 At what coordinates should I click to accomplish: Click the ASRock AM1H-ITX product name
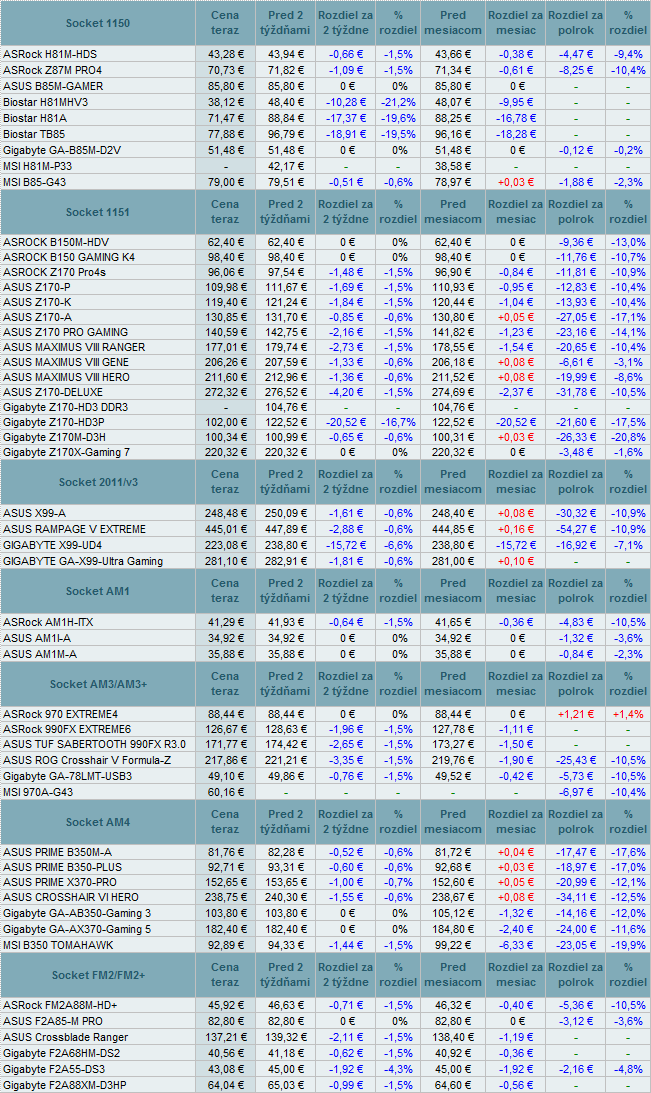[x=48, y=622]
